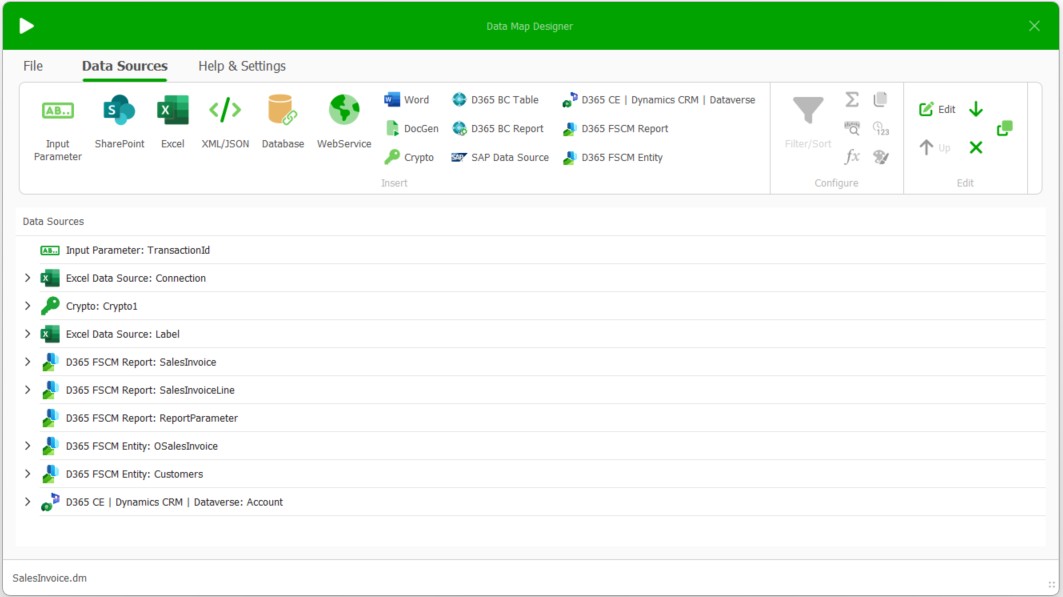Screen dimensions: 1063x597
Task: Insert a WebService data source
Action: pos(344,120)
